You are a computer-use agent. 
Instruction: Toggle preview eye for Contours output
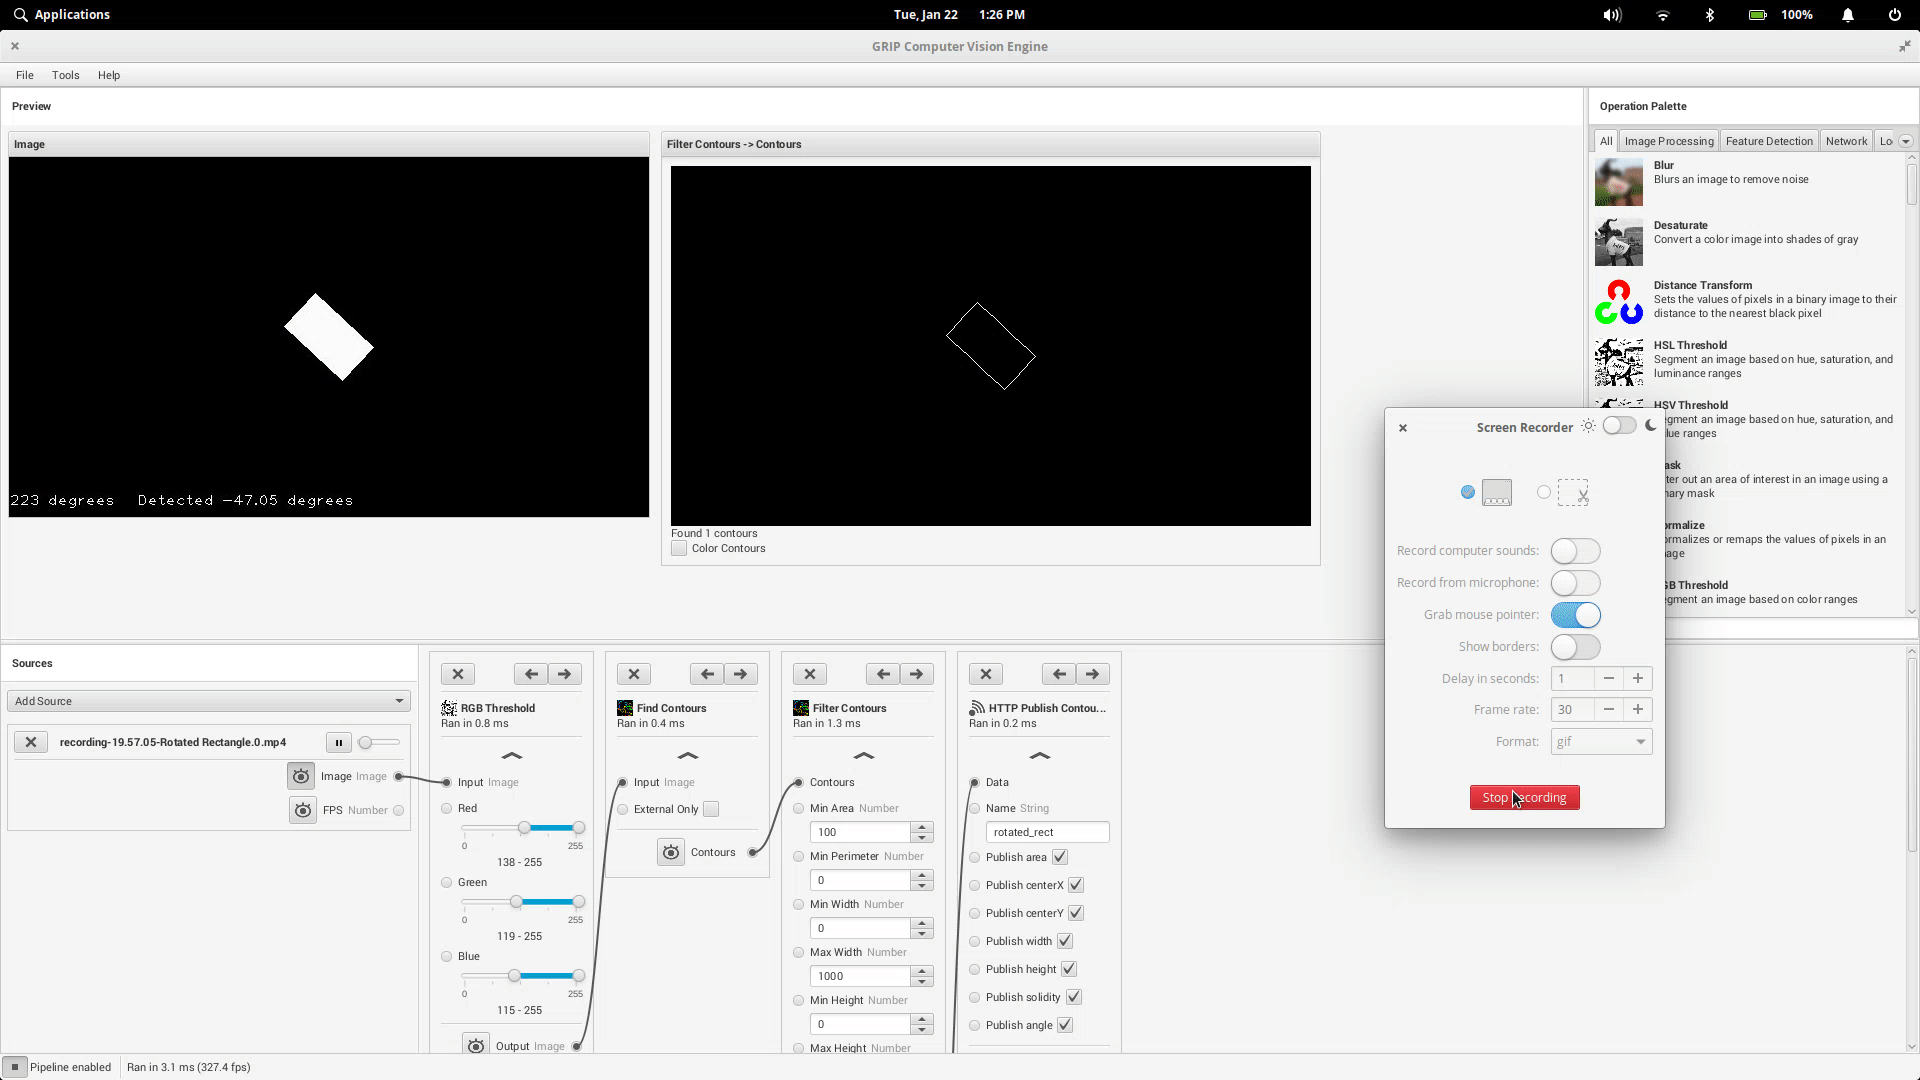pyautogui.click(x=671, y=852)
